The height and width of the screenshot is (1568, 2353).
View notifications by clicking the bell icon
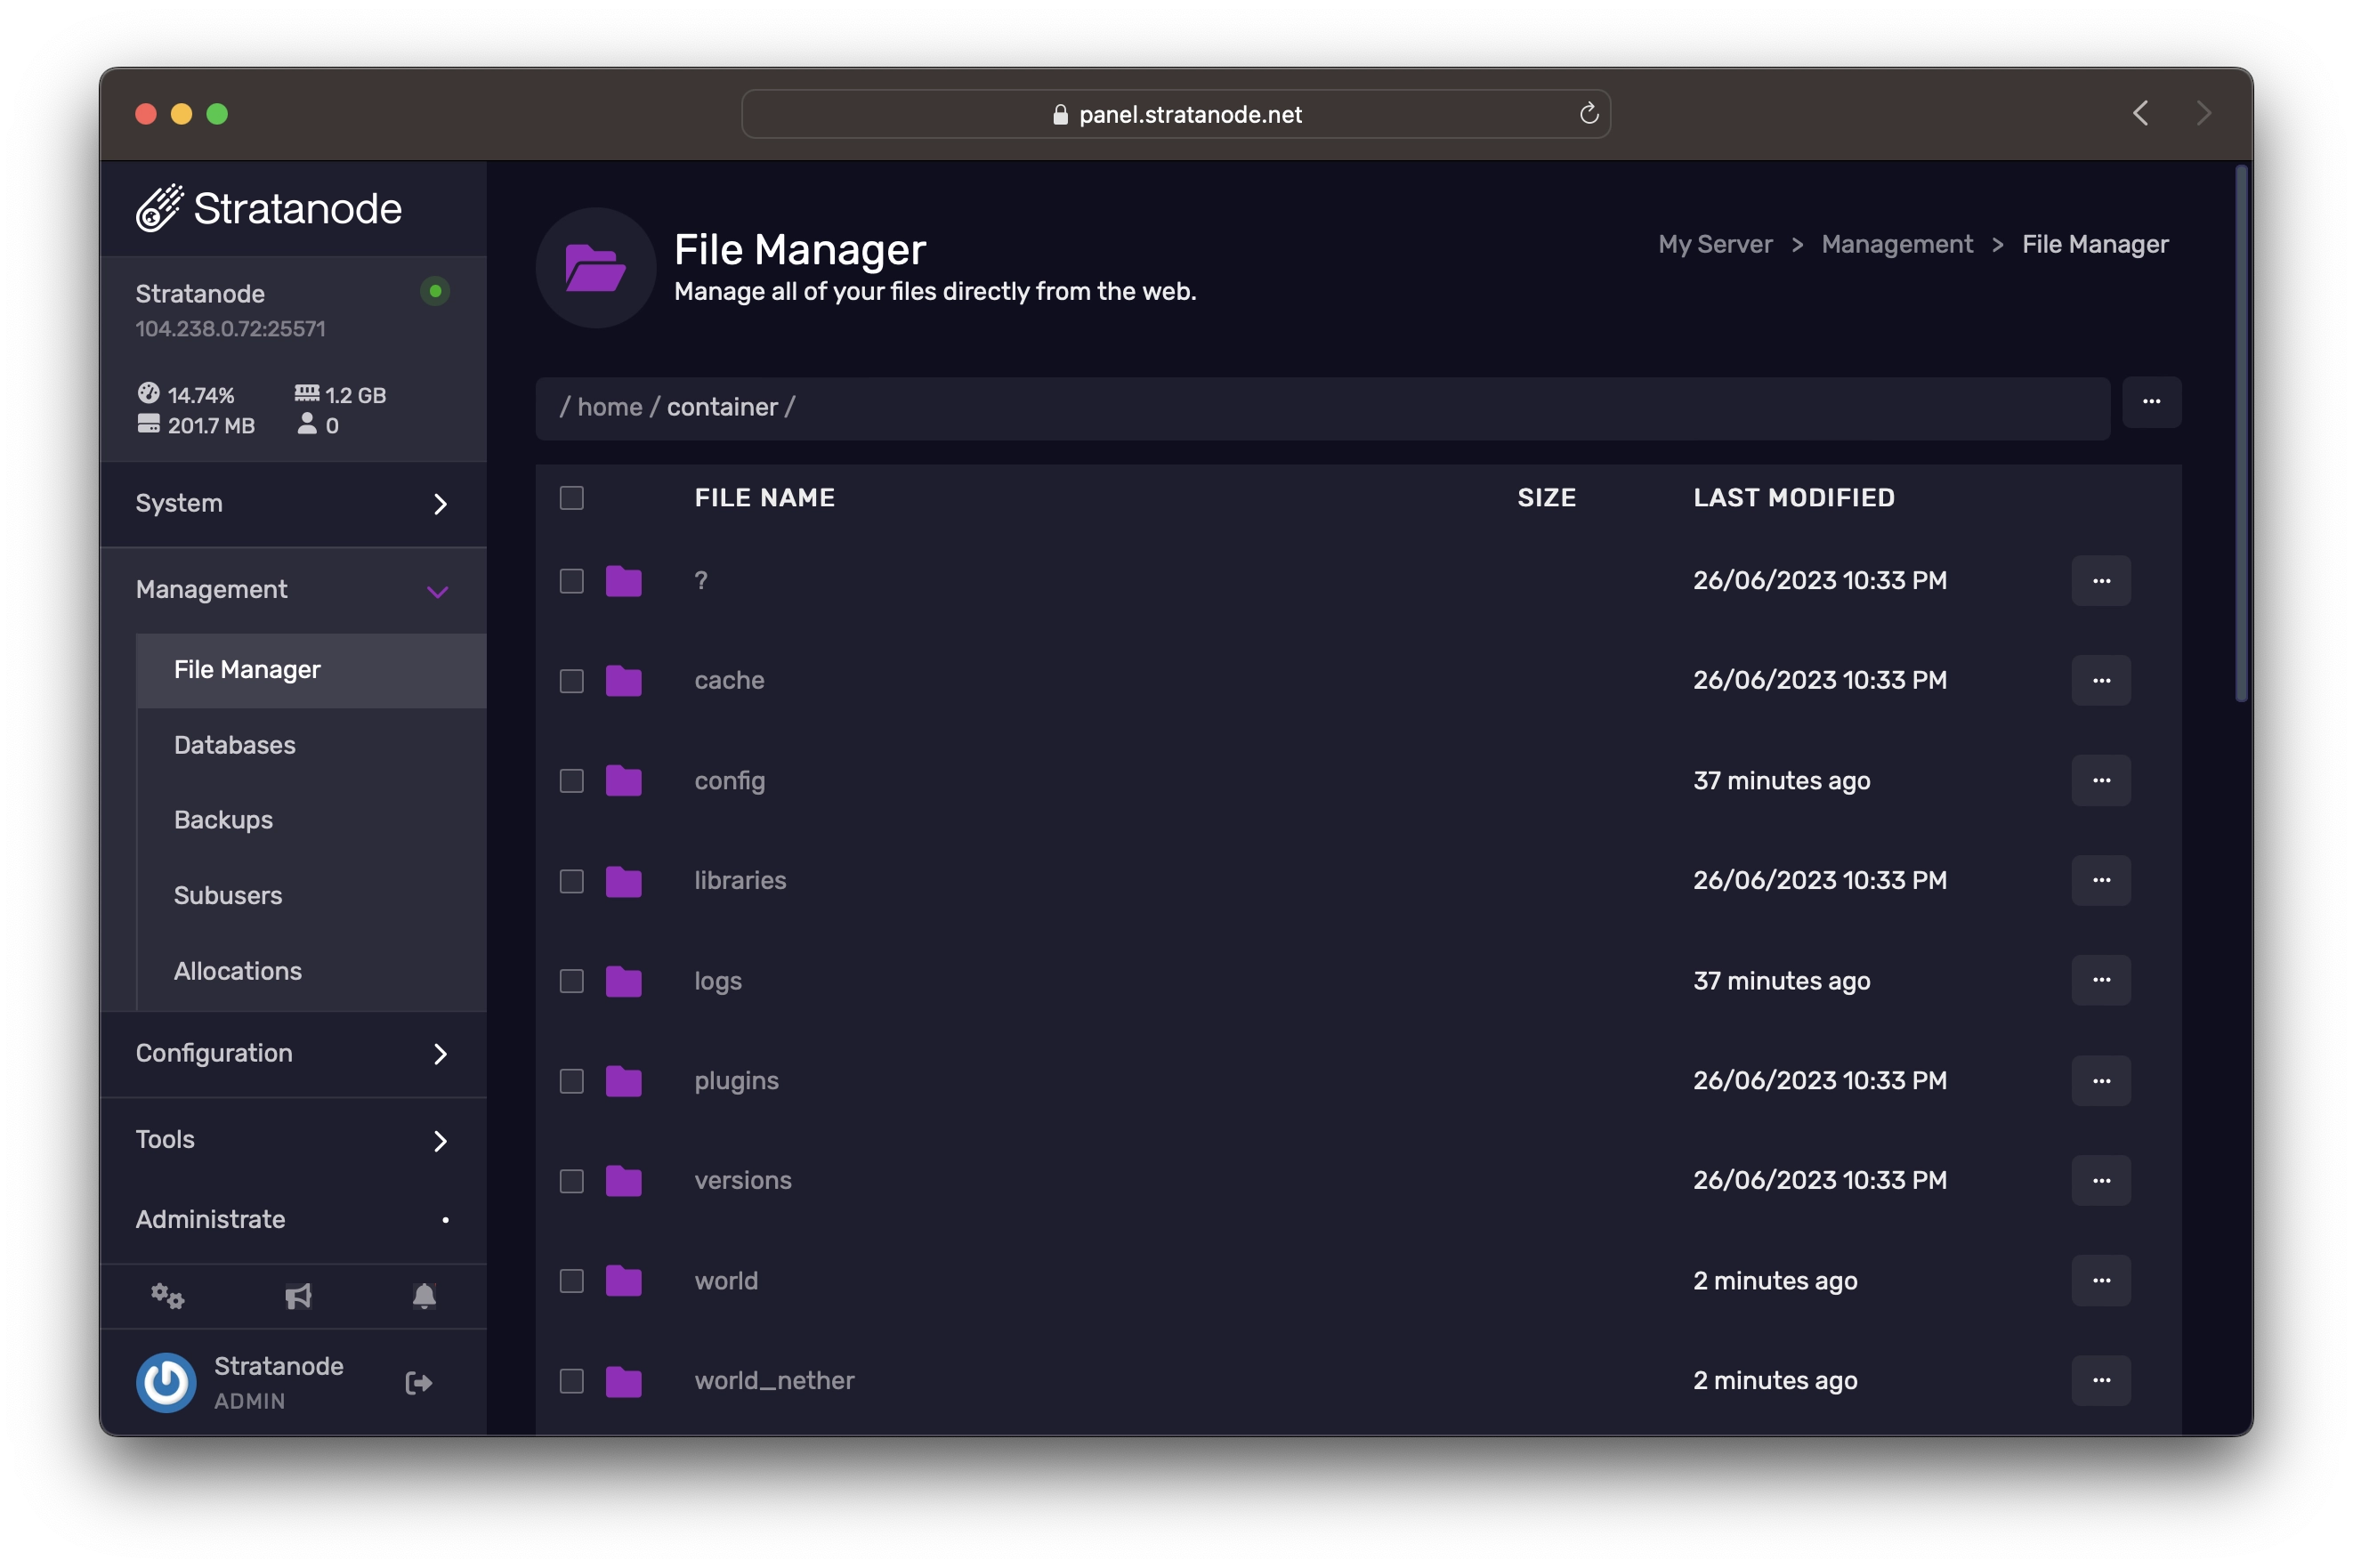(x=424, y=1296)
